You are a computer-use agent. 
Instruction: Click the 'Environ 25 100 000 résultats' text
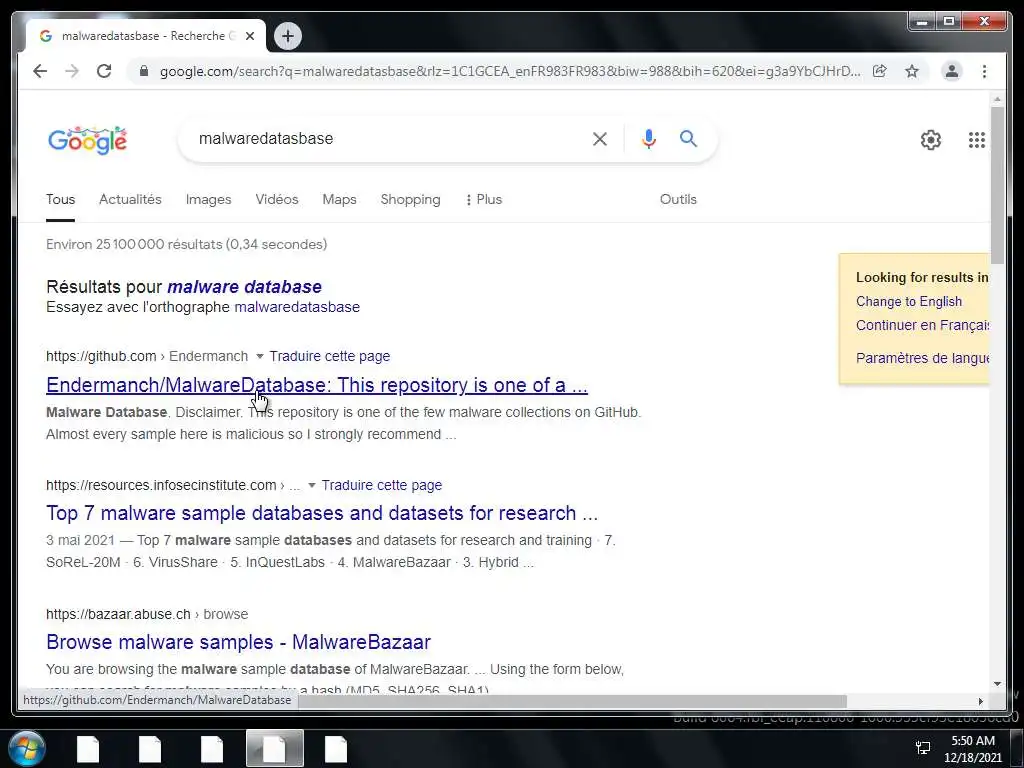click(187, 244)
